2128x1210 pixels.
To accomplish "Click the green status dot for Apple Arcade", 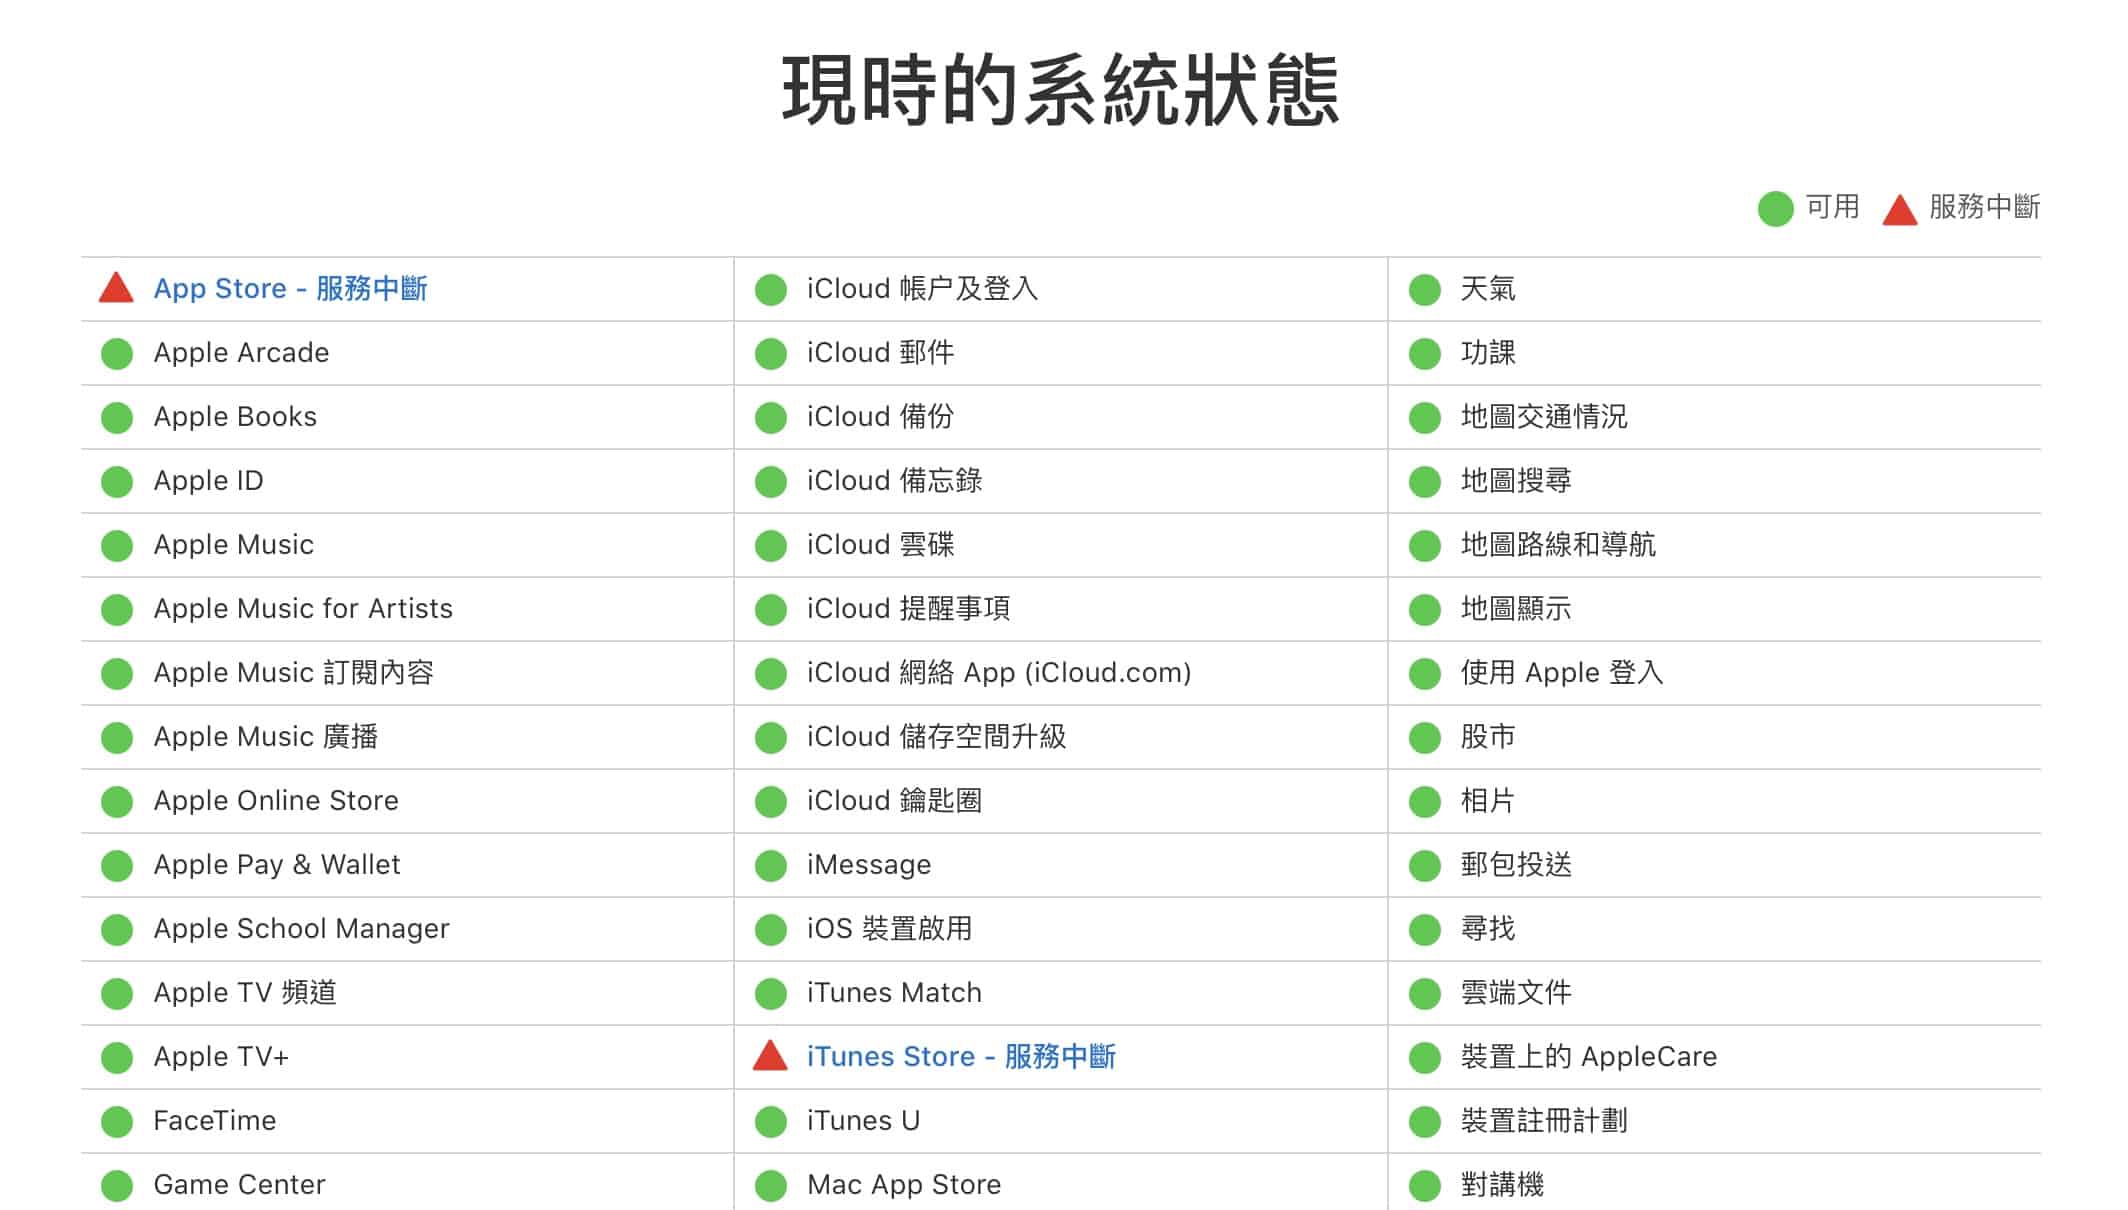I will pyautogui.click(x=117, y=354).
